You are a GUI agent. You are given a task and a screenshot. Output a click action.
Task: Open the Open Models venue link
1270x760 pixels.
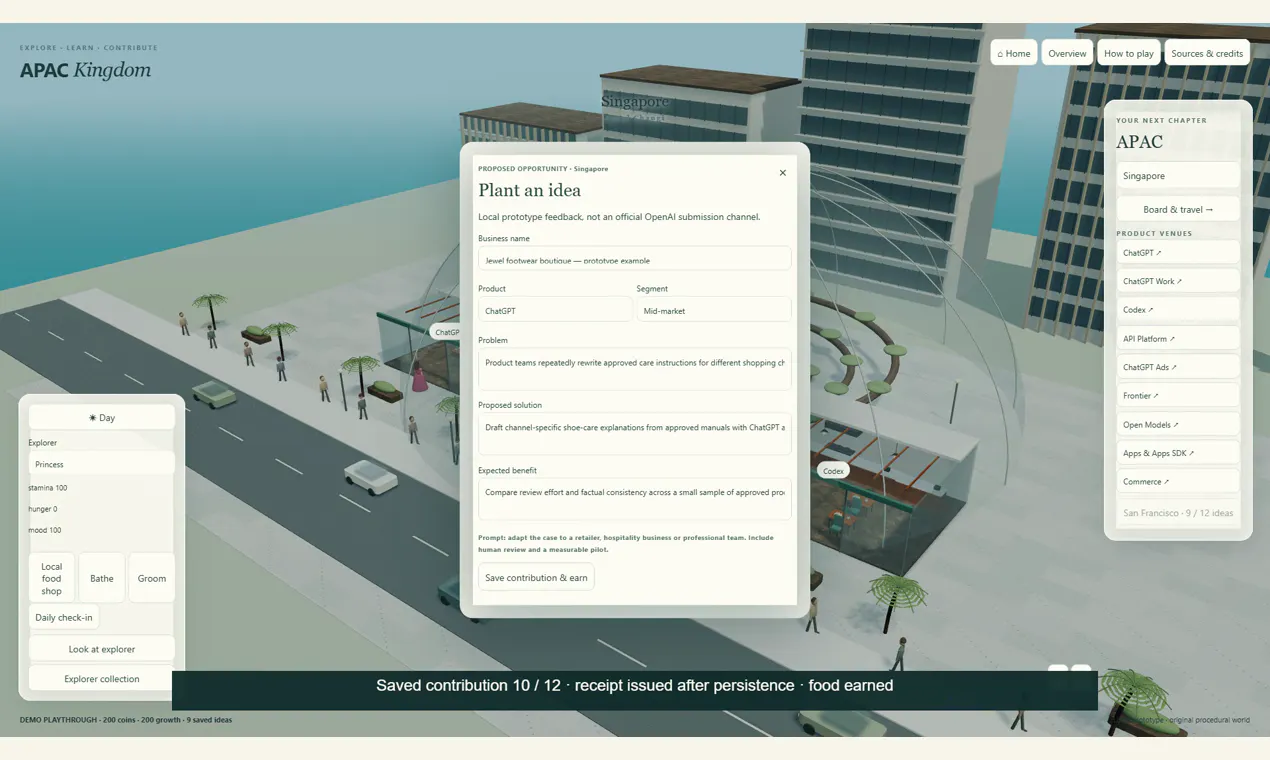tap(1178, 424)
